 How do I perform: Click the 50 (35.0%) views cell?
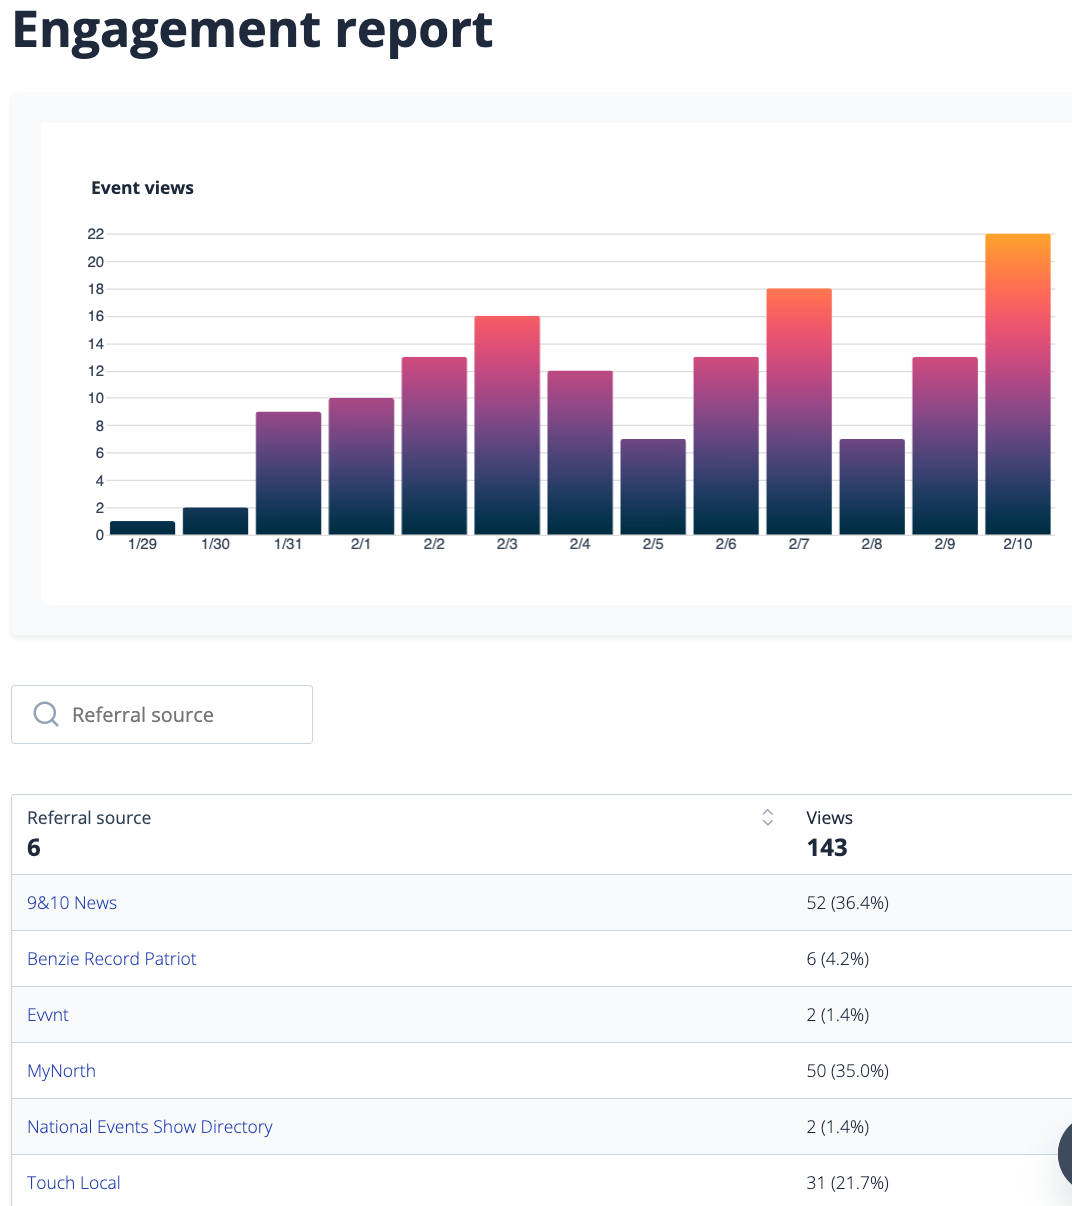click(x=847, y=1071)
